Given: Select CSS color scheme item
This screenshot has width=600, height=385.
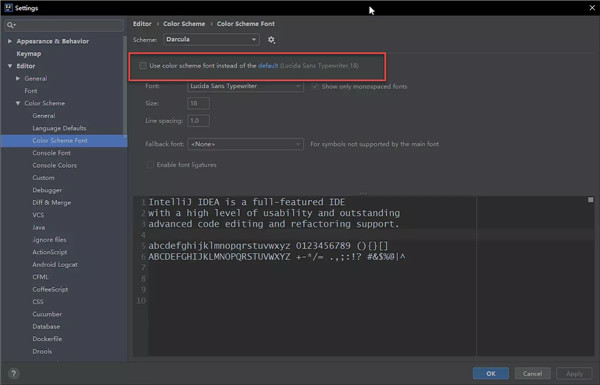Looking at the screenshot, I should [38, 302].
